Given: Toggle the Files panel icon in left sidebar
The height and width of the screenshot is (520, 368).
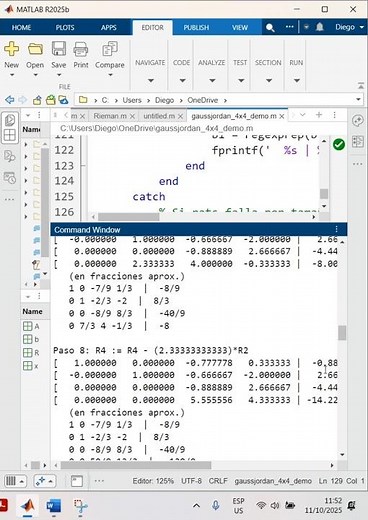Looking at the screenshot, I should (x=9, y=119).
